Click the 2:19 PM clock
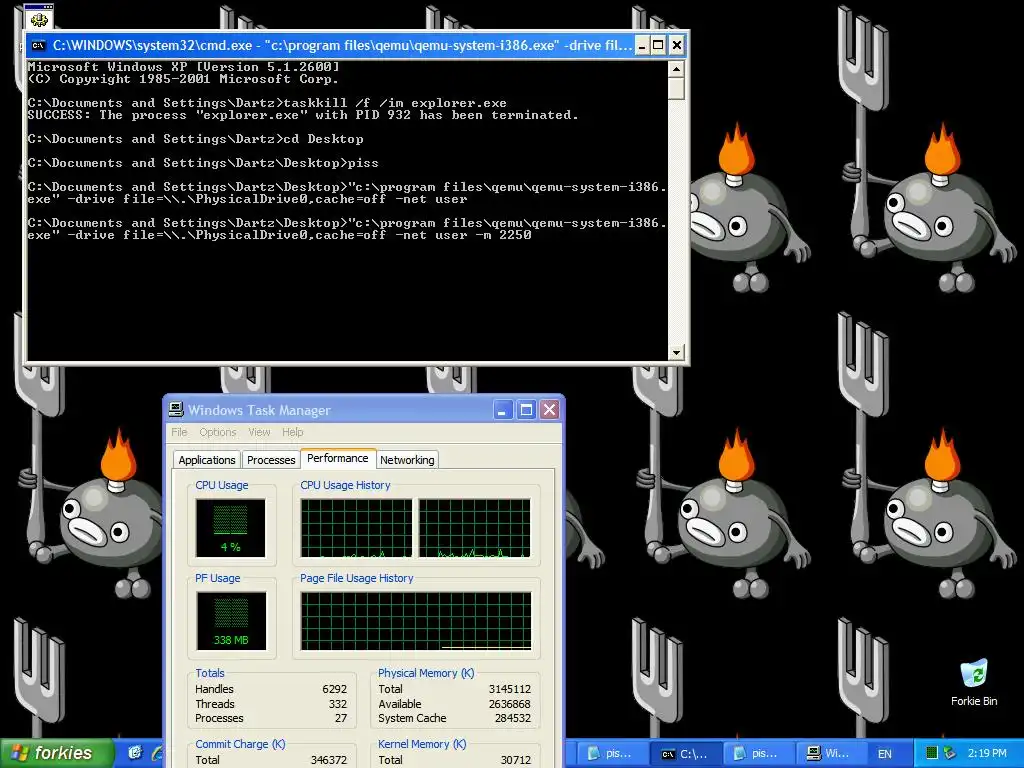Screen dimensions: 1024x768 [987, 754]
